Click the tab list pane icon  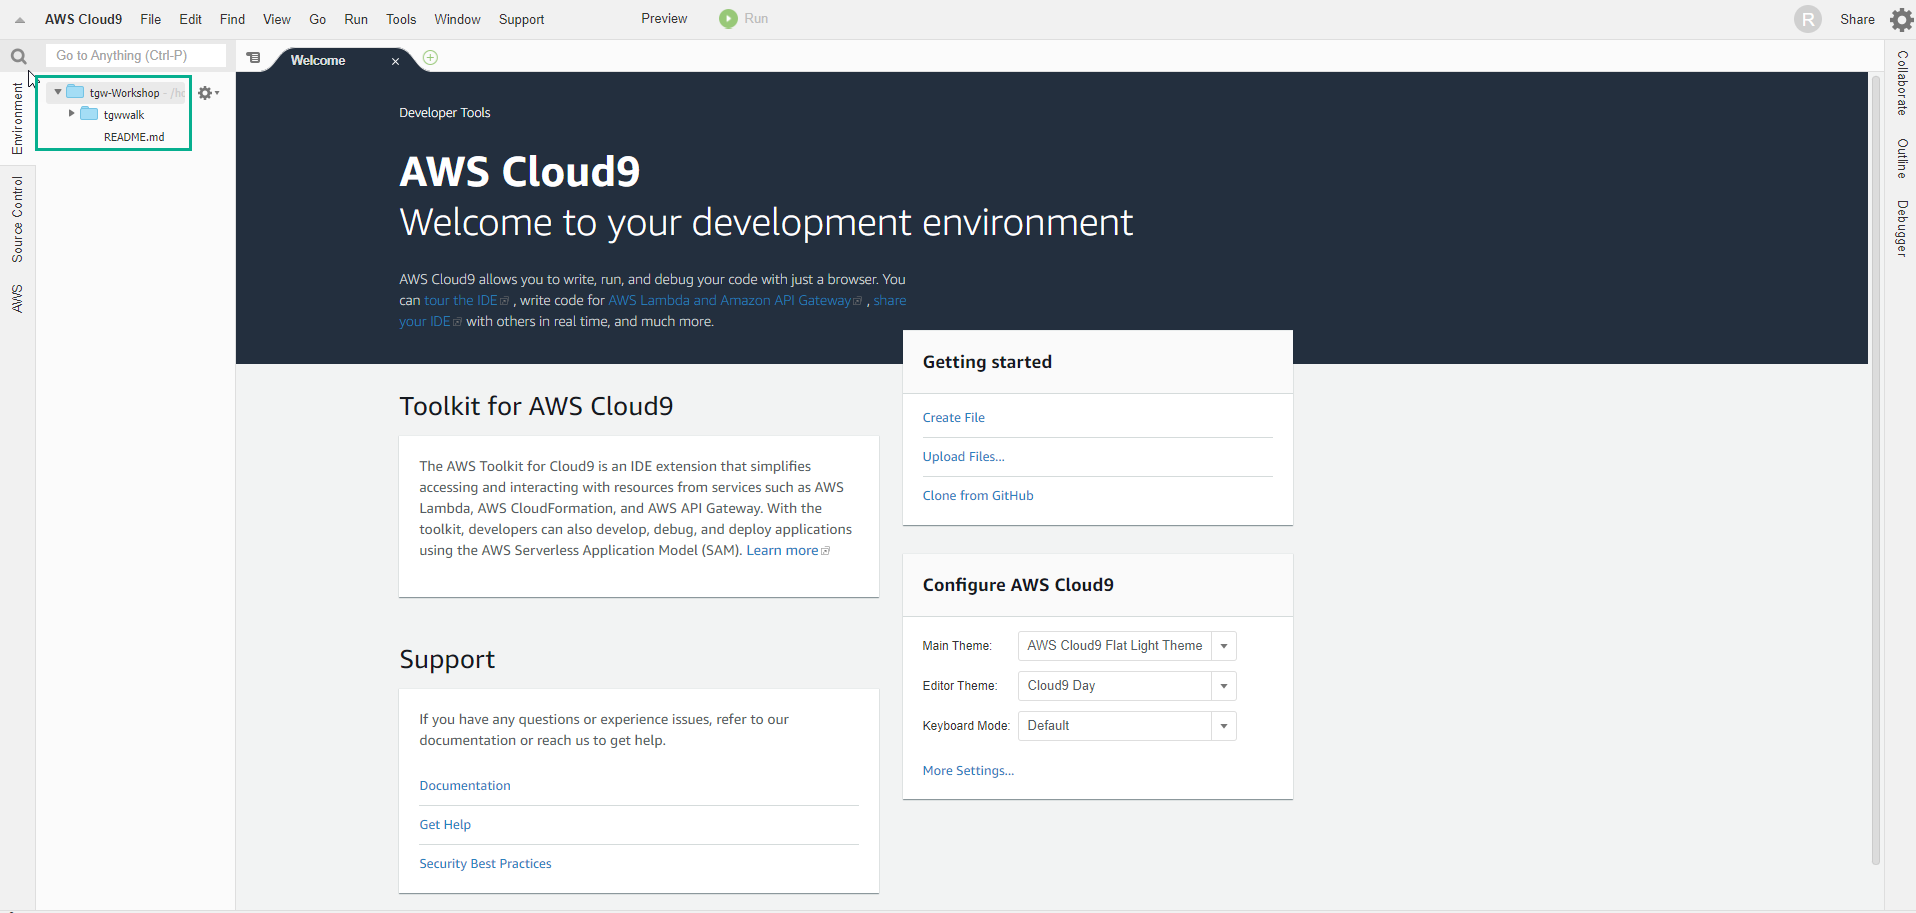[254, 58]
